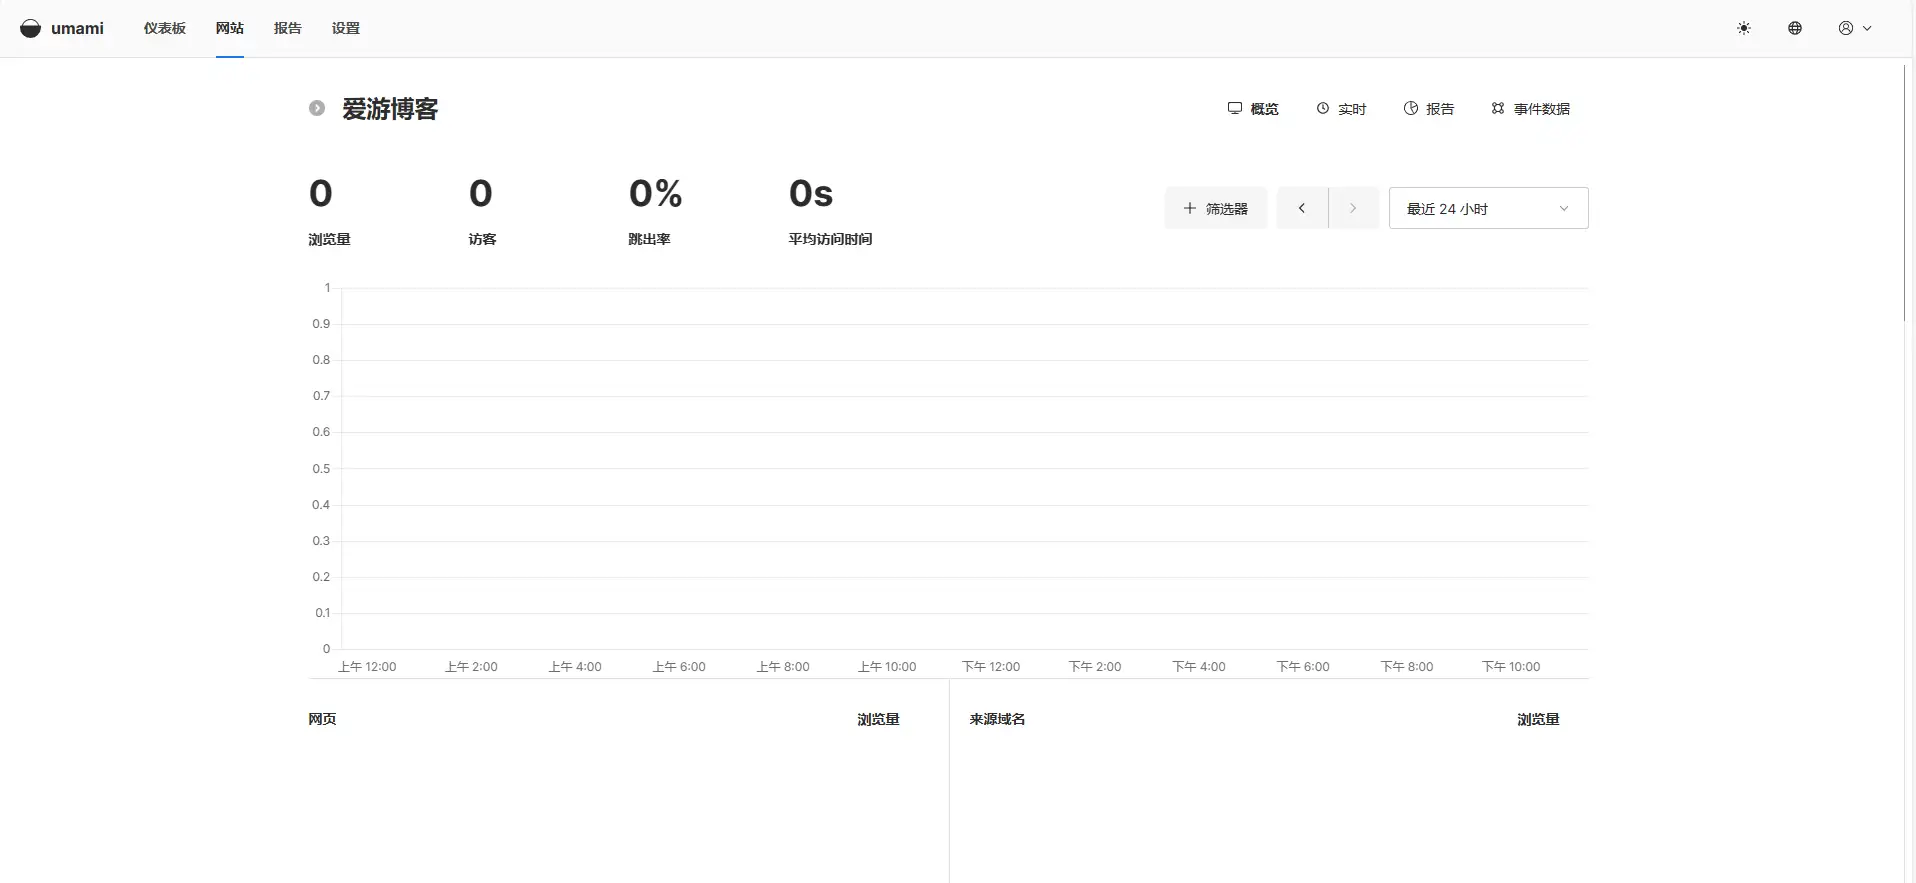Switch to the 概览 overview view
Screen dimensions: 1916x883
click(1253, 108)
